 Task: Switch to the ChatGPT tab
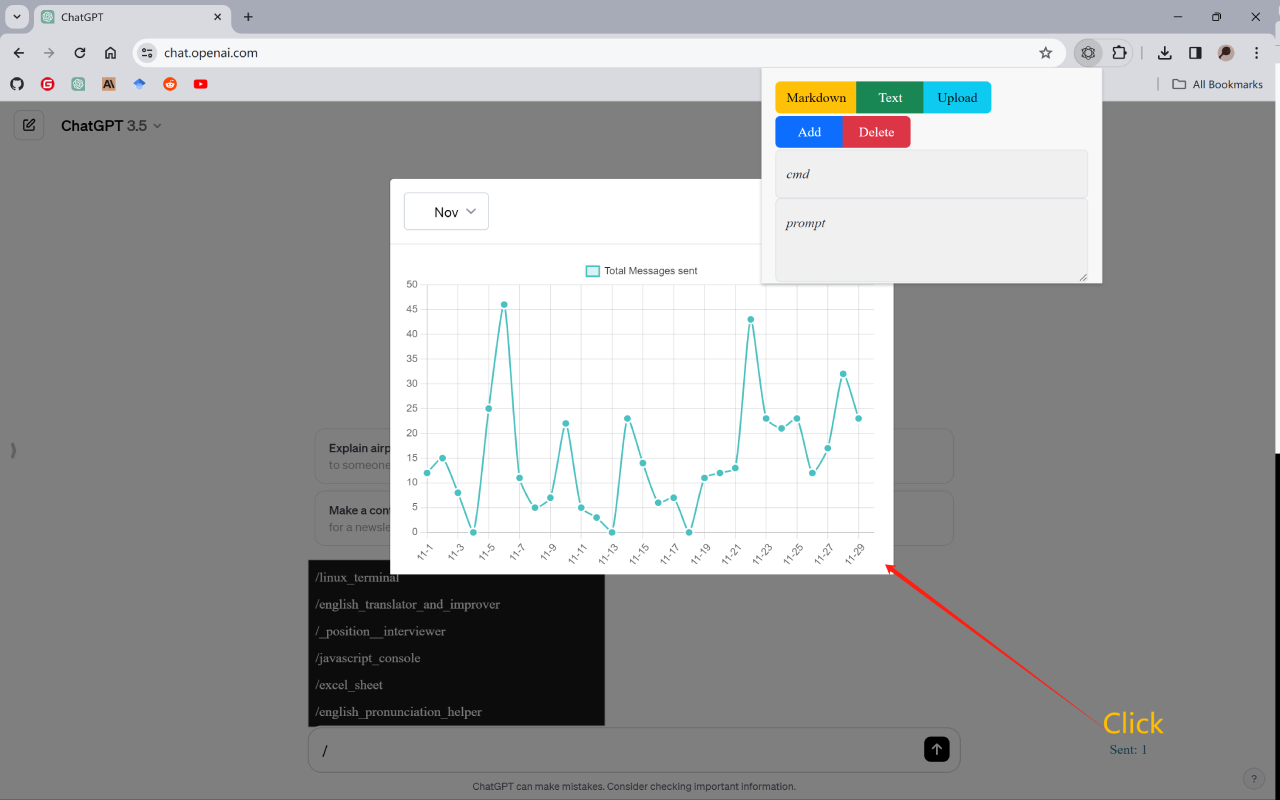tap(131, 17)
